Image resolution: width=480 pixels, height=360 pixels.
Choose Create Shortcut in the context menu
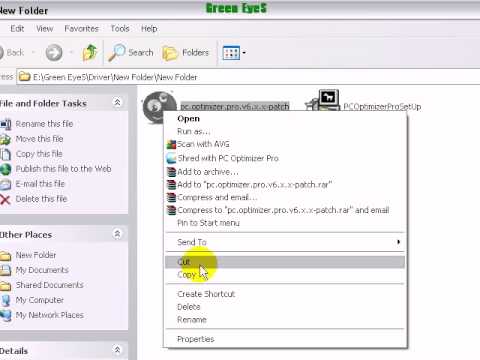[285, 294]
